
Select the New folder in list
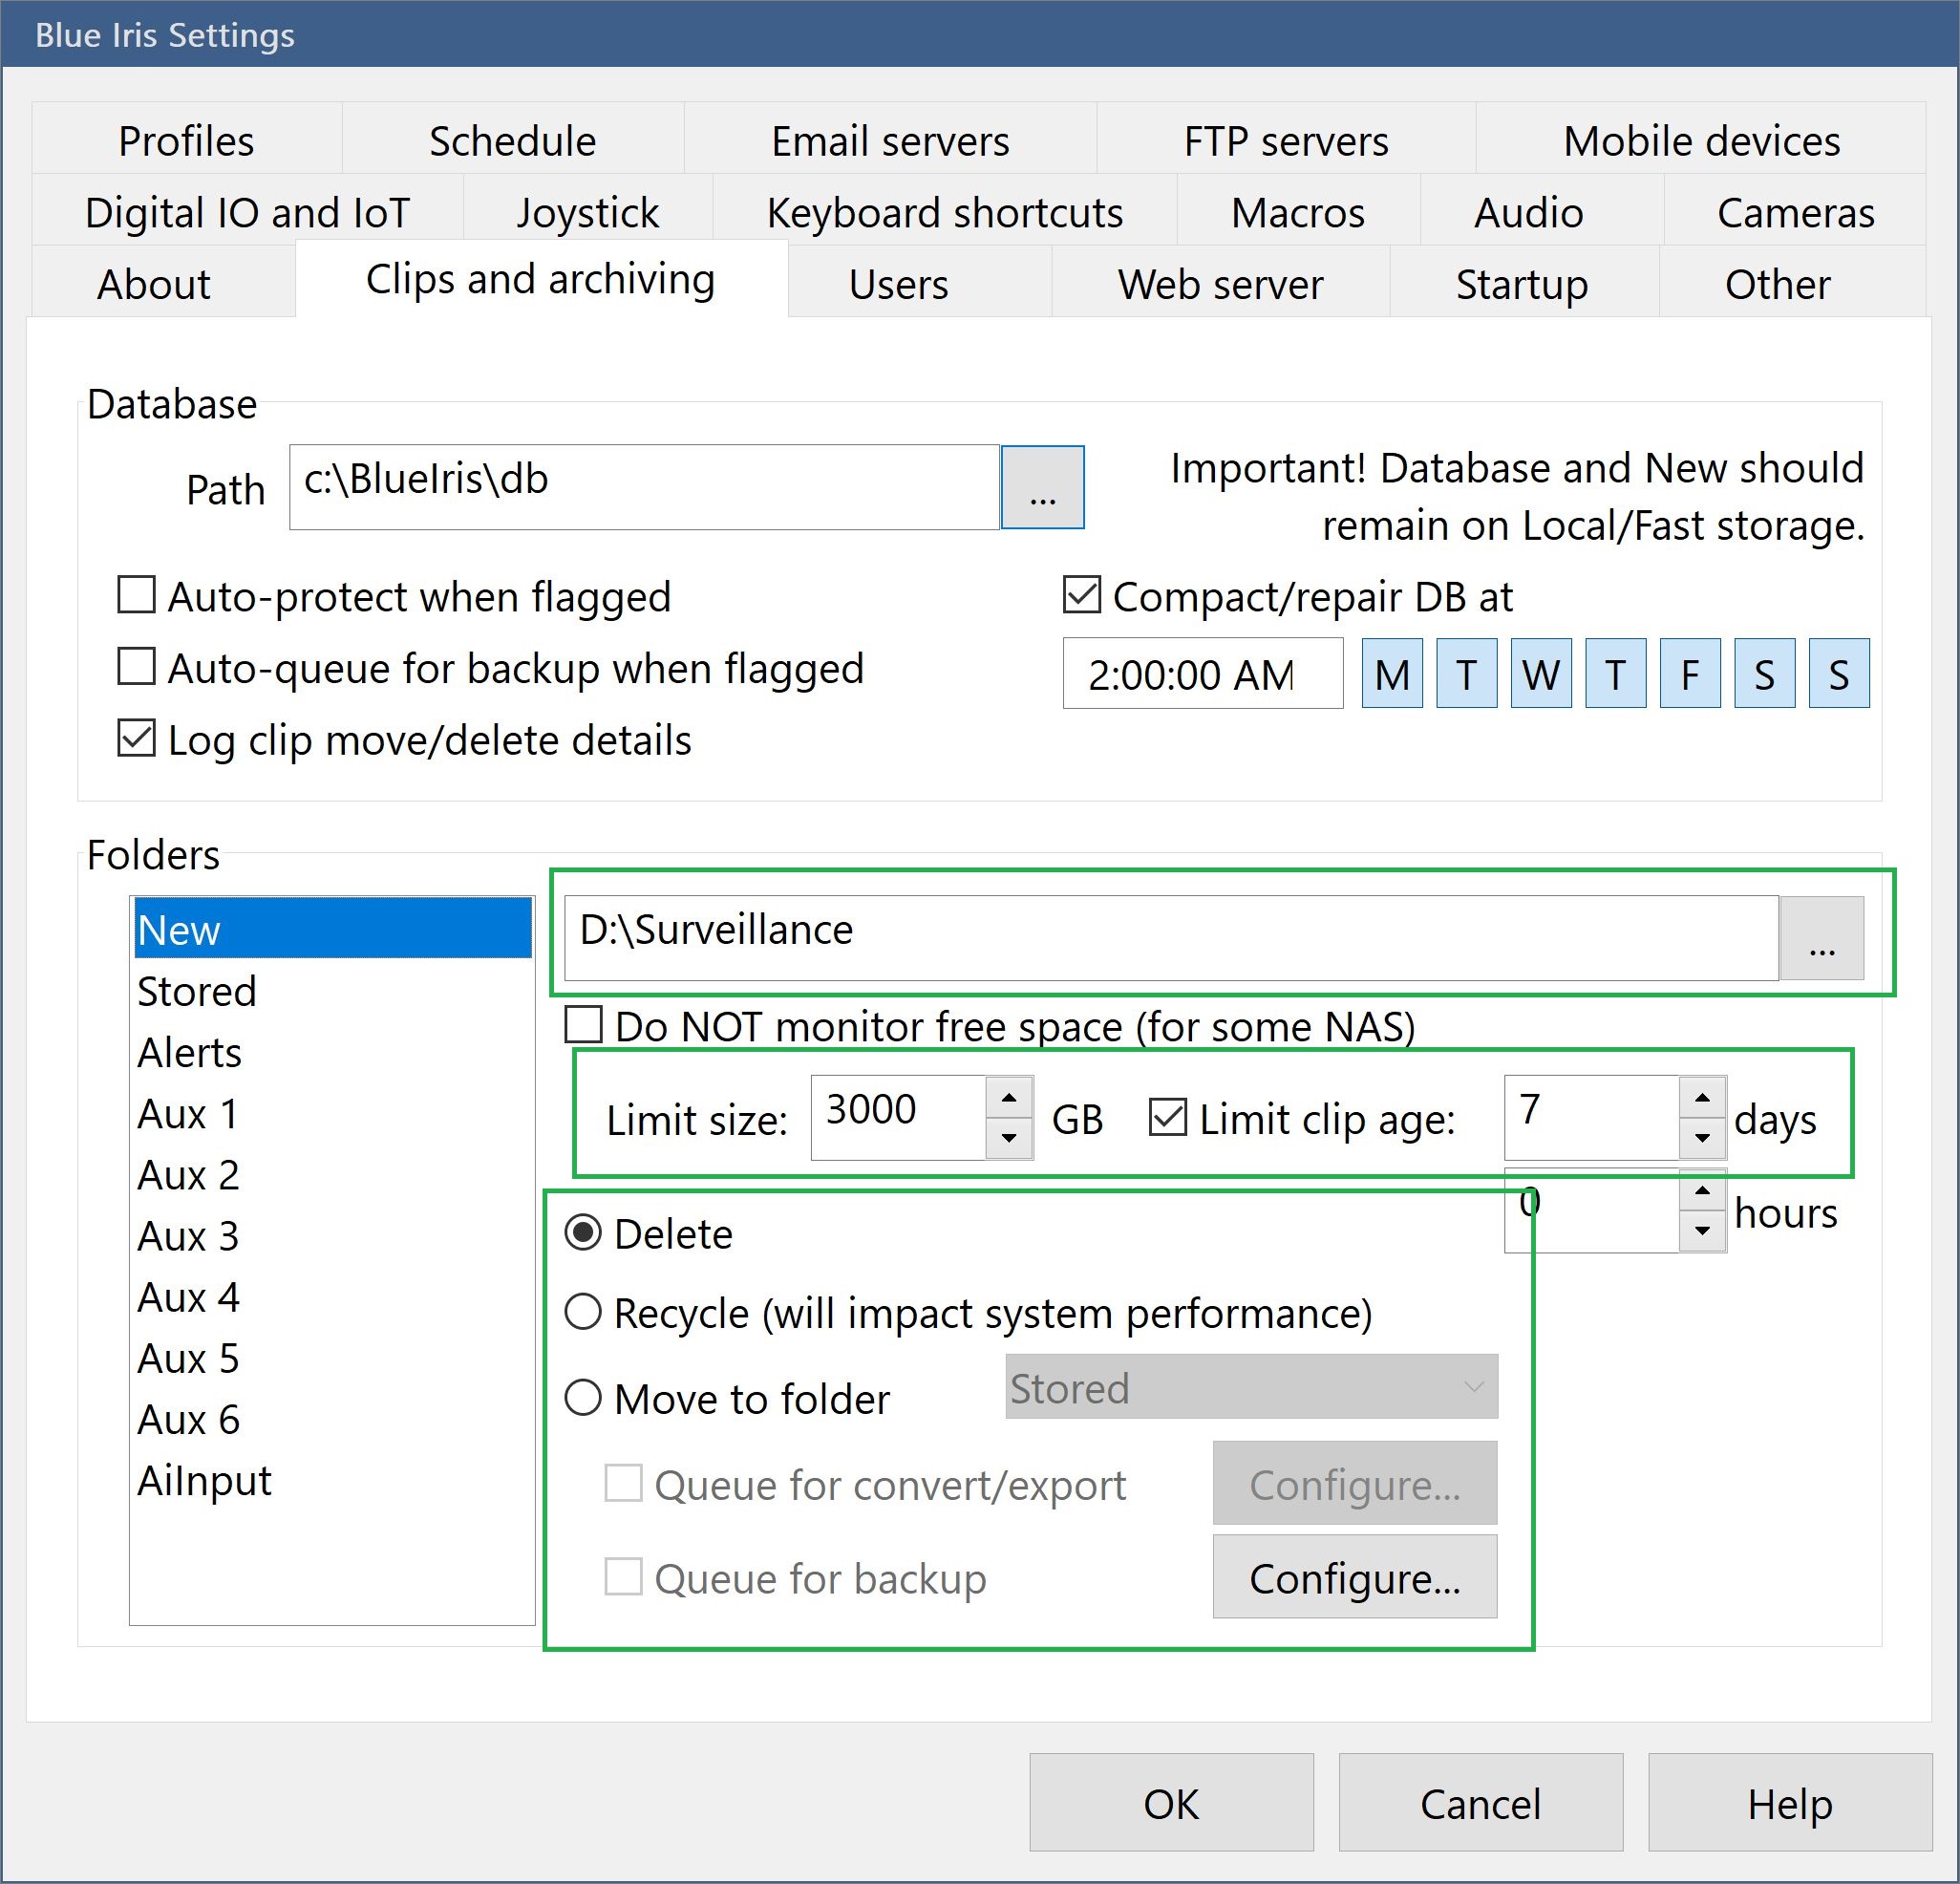pos(333,929)
